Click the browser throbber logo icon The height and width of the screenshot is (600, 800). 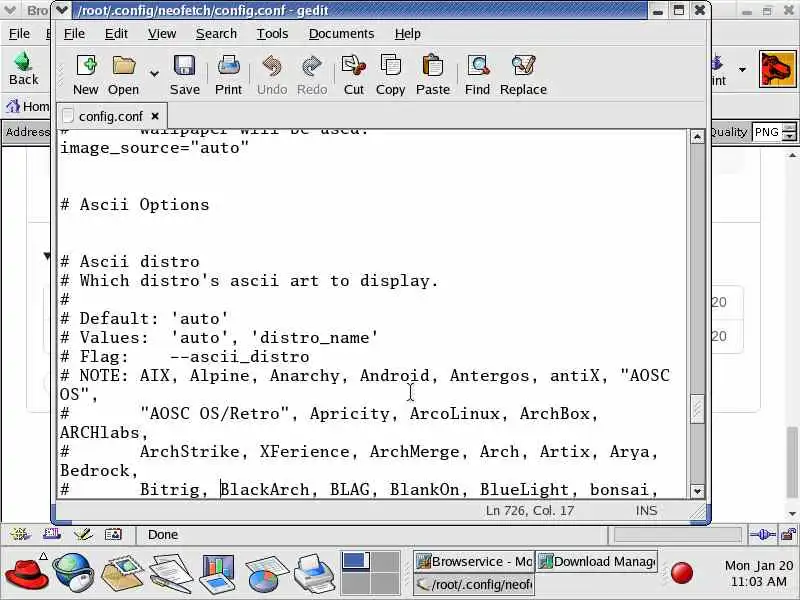(778, 69)
